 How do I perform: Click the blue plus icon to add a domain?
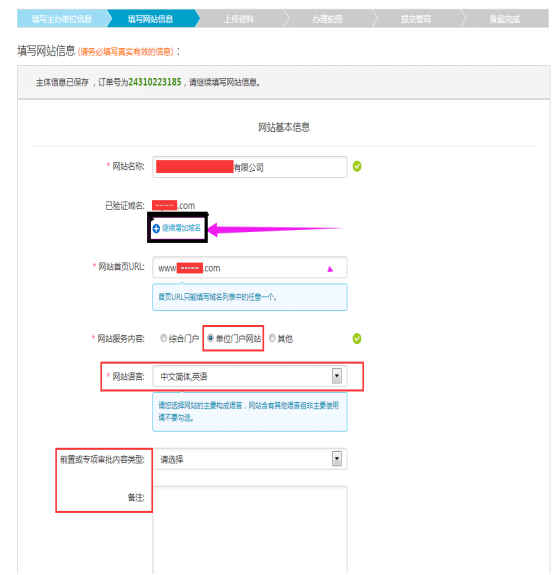[156, 228]
